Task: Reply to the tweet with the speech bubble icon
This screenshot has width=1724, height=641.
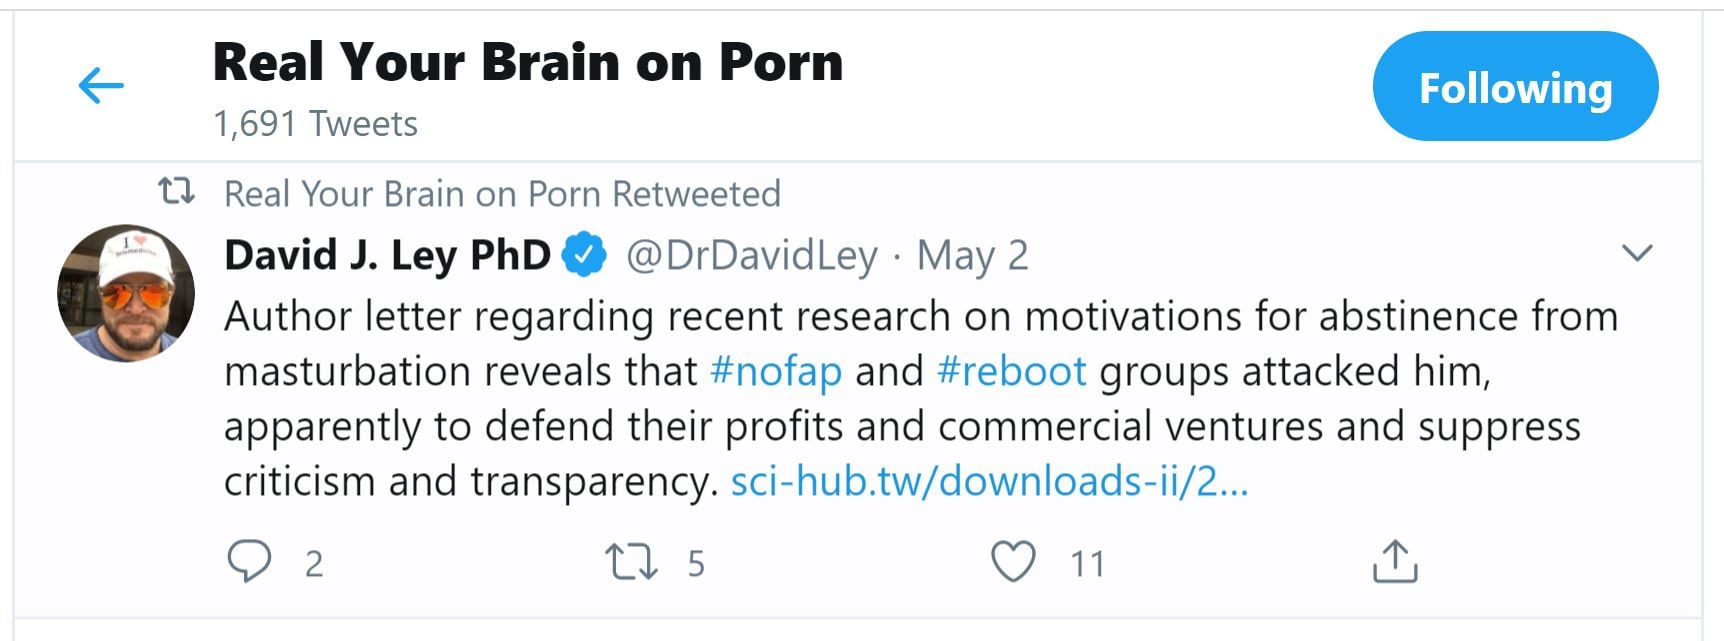Action: coord(249,561)
